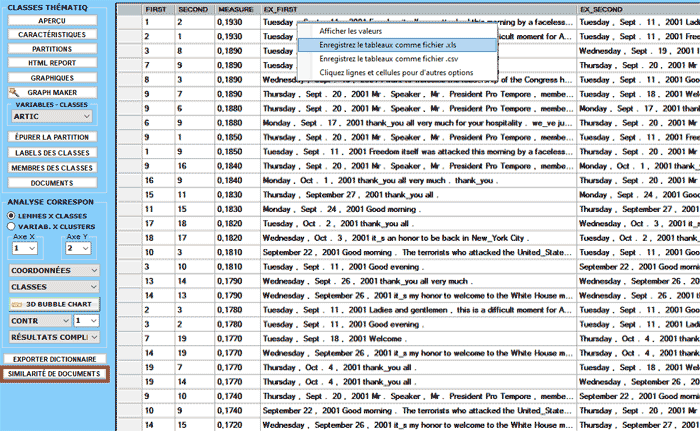Viewport: 700px width, 431px height.
Task: Expand the Coordonnées dropdown
Action: point(54,271)
